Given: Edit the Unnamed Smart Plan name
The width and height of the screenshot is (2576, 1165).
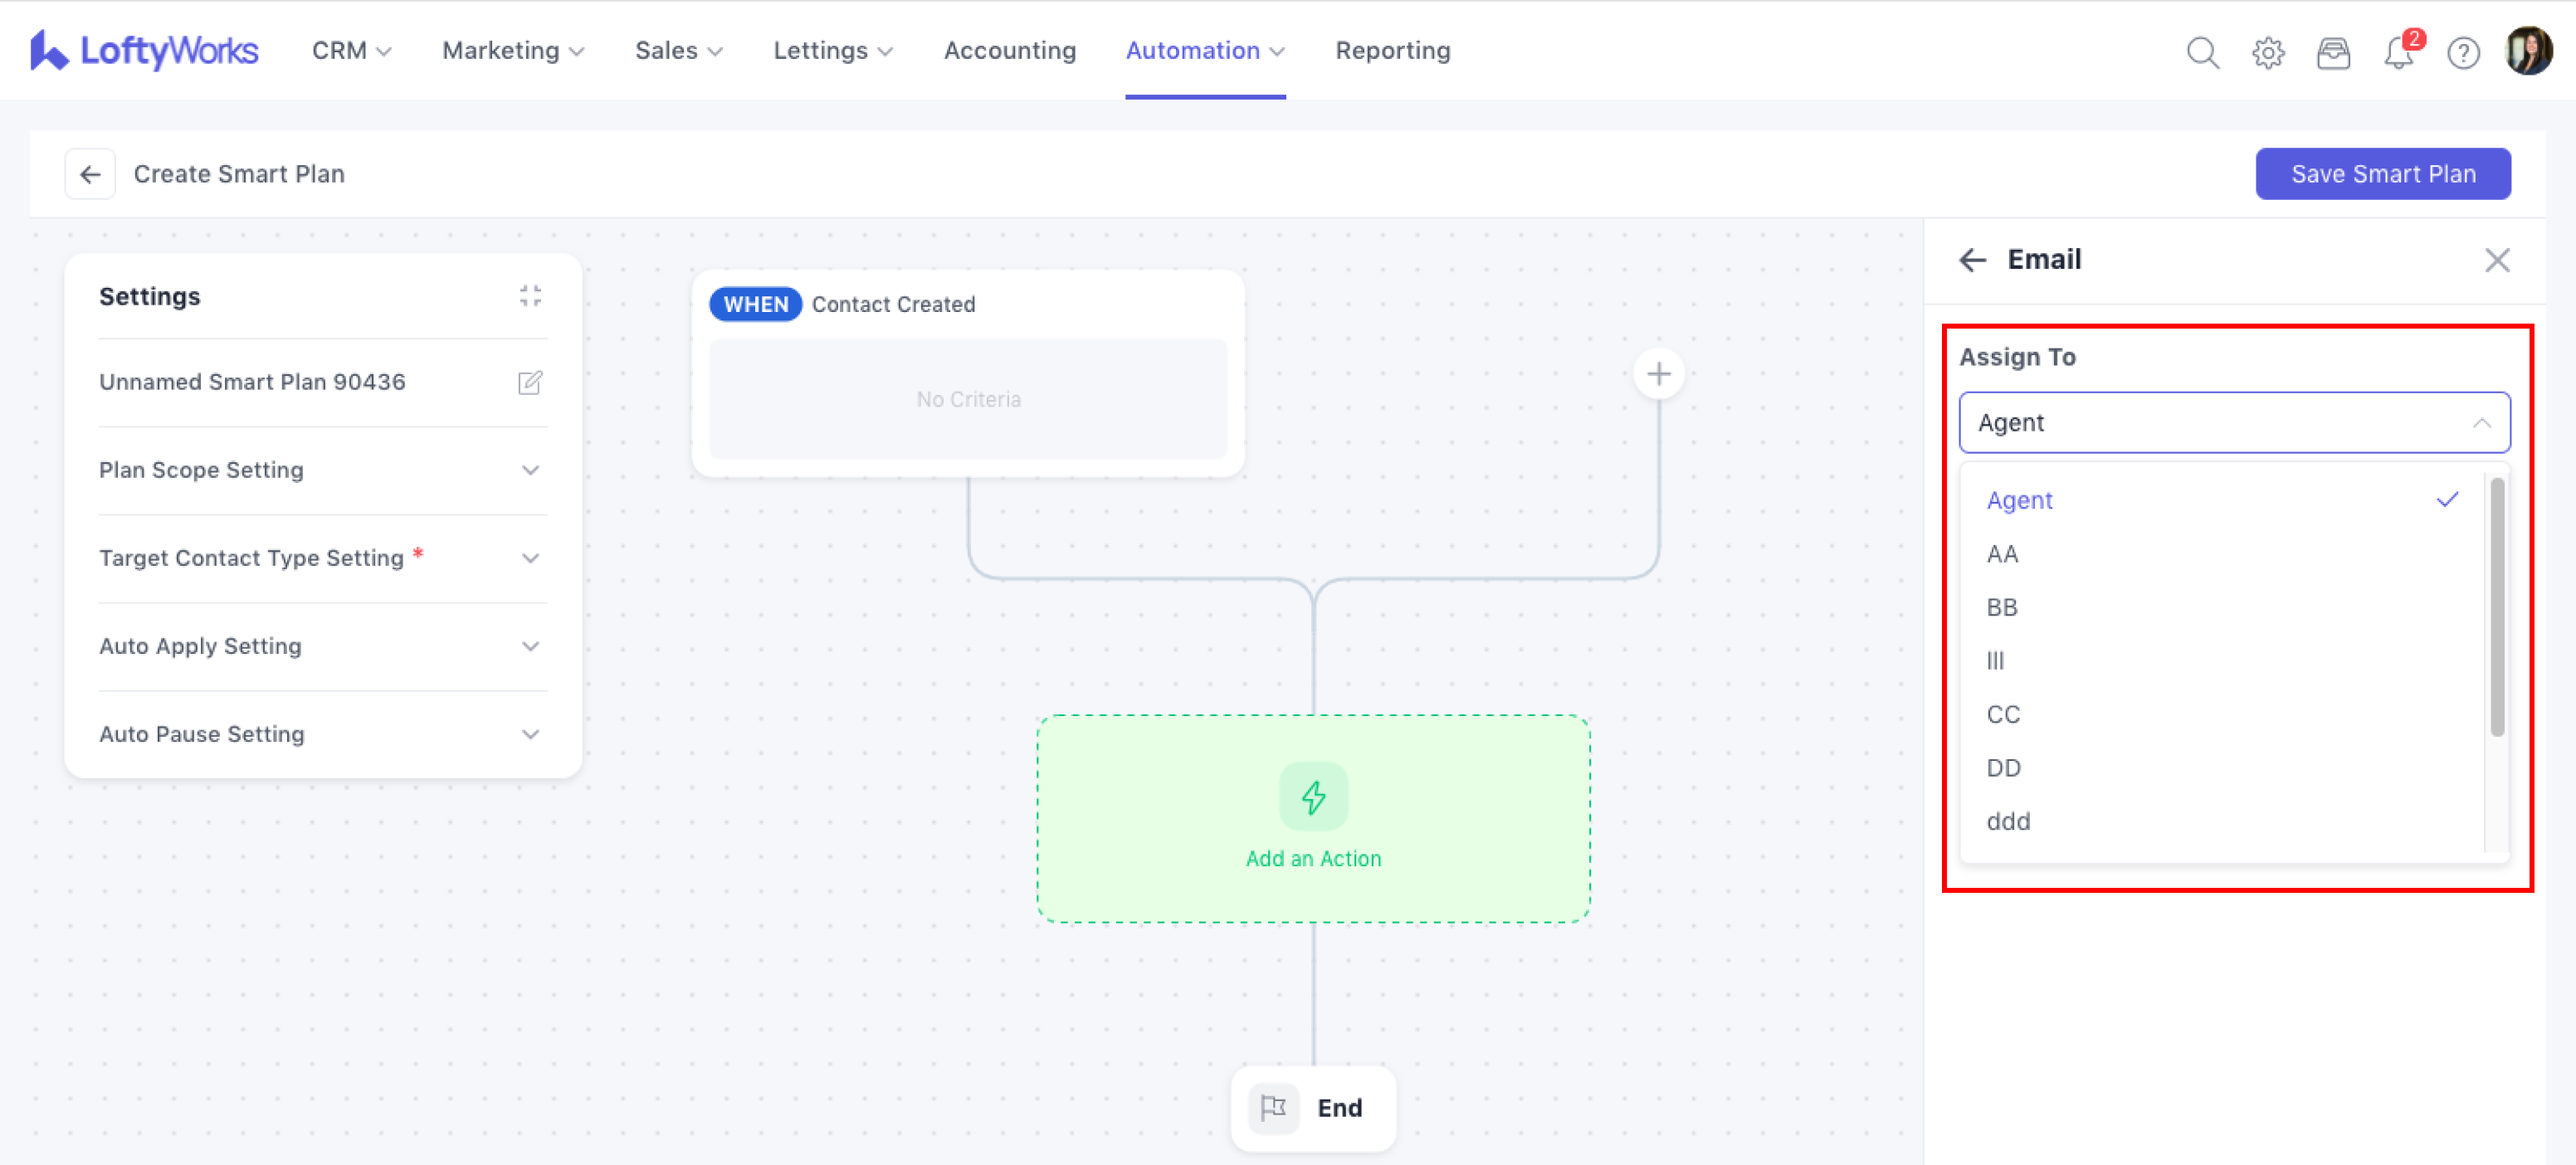Looking at the screenshot, I should [530, 382].
